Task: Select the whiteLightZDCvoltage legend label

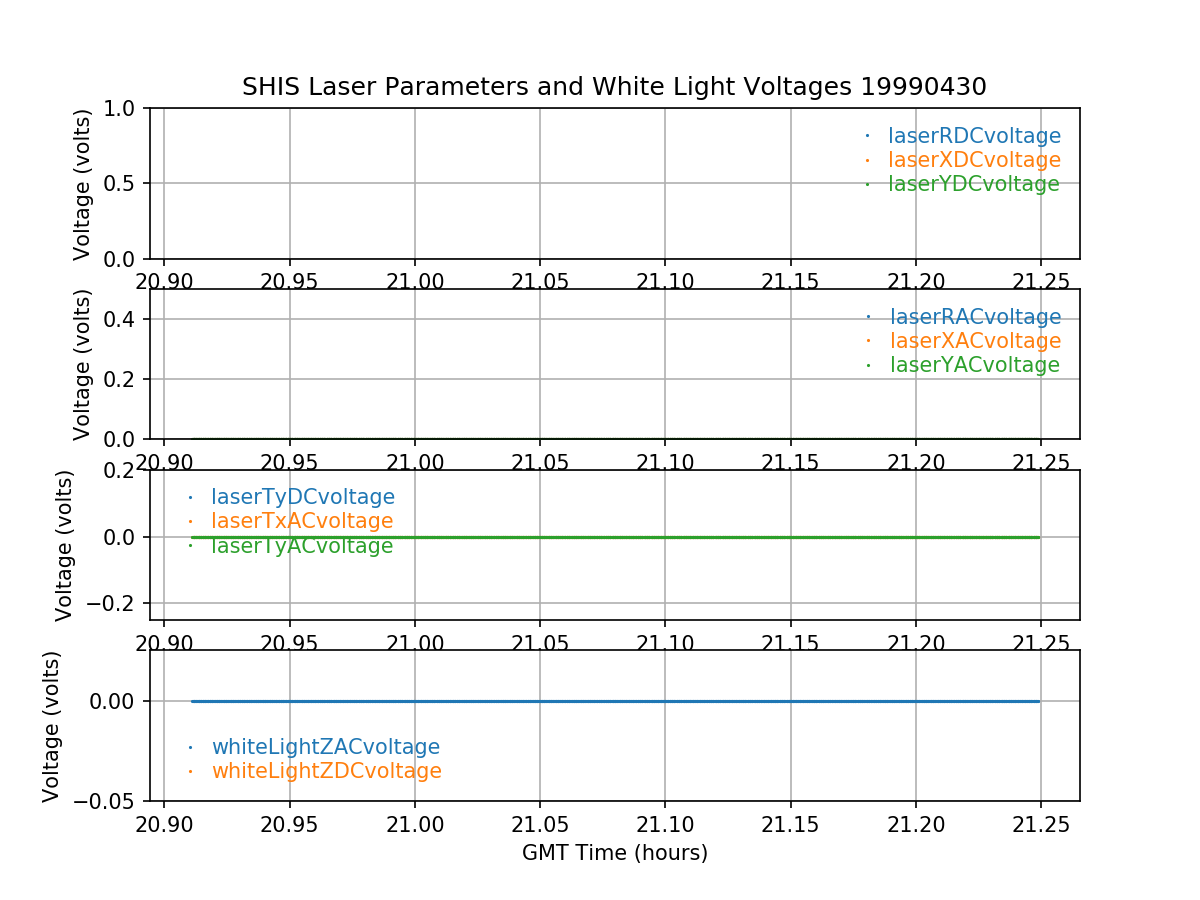Action: [x=326, y=771]
